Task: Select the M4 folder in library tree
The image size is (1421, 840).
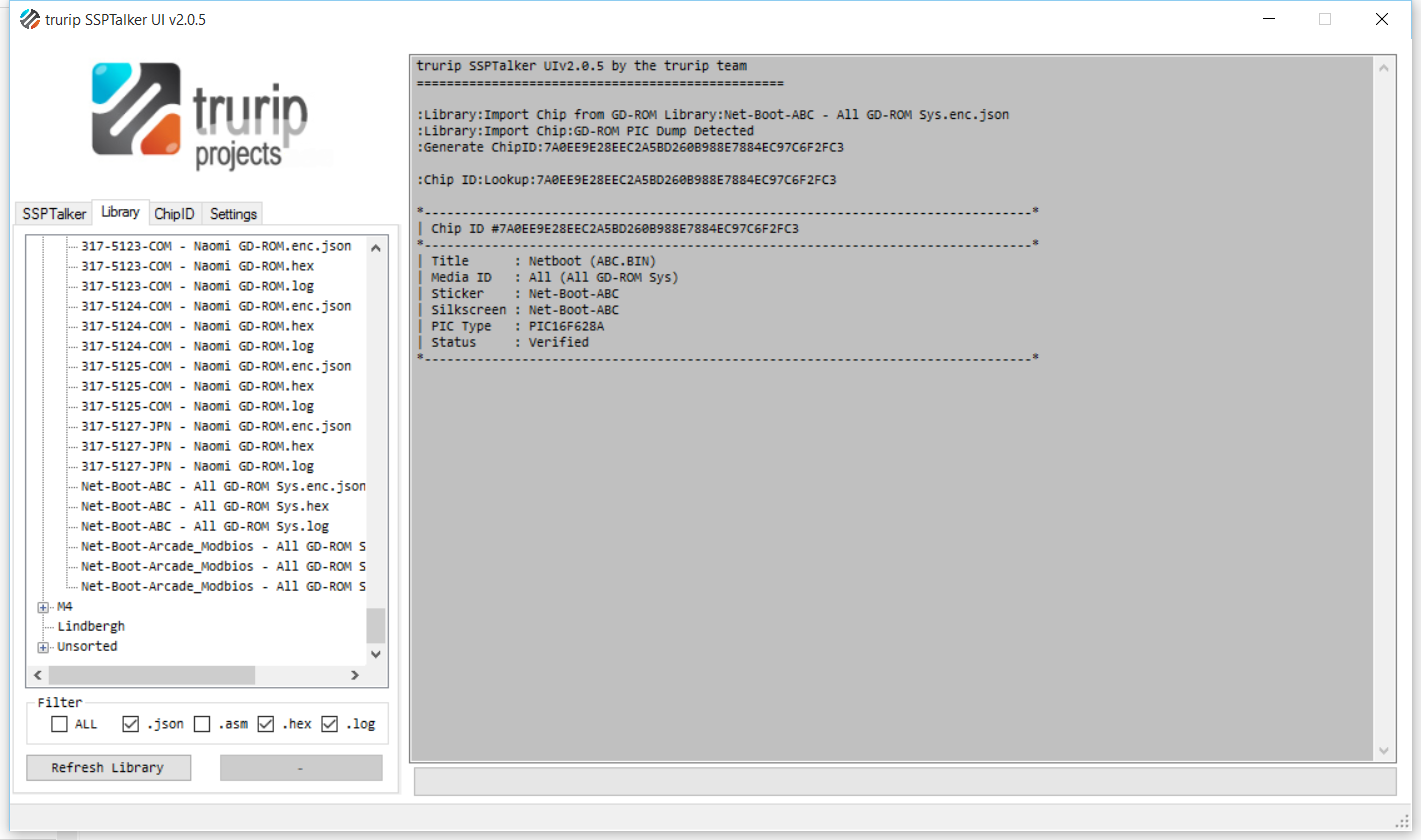Action: 65,606
